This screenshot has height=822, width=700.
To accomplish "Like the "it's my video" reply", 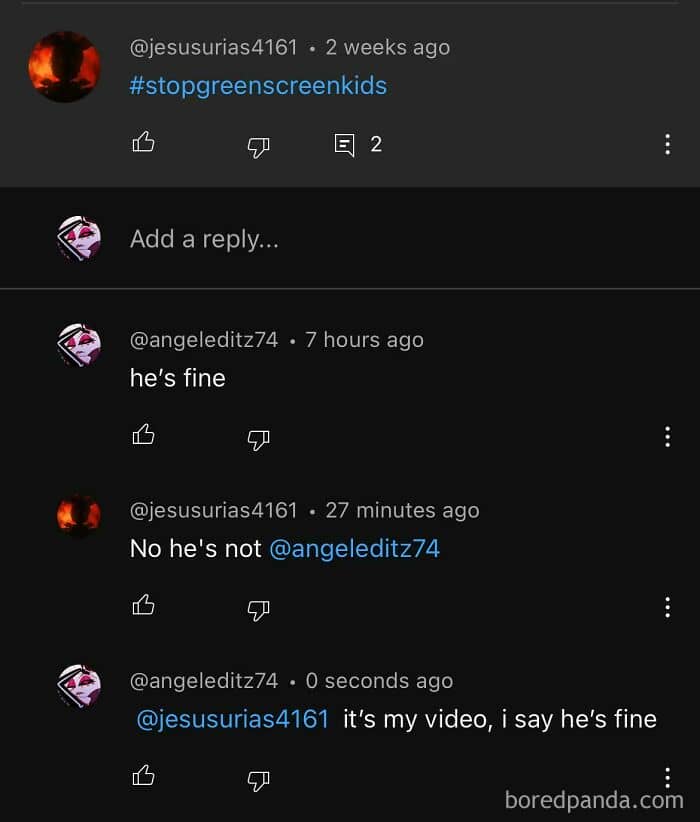I will coord(144,775).
